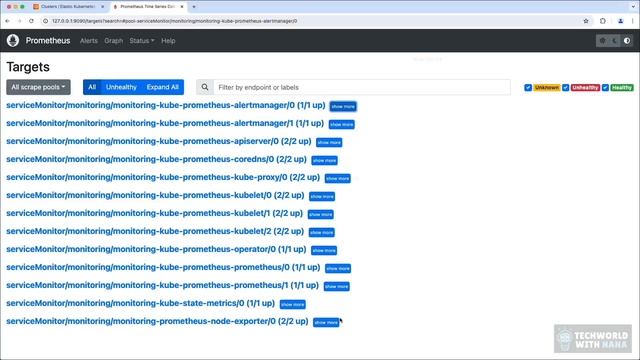Image resolution: width=640 pixels, height=360 pixels.
Task: Bookmark this page with the star icon
Action: point(586,21)
